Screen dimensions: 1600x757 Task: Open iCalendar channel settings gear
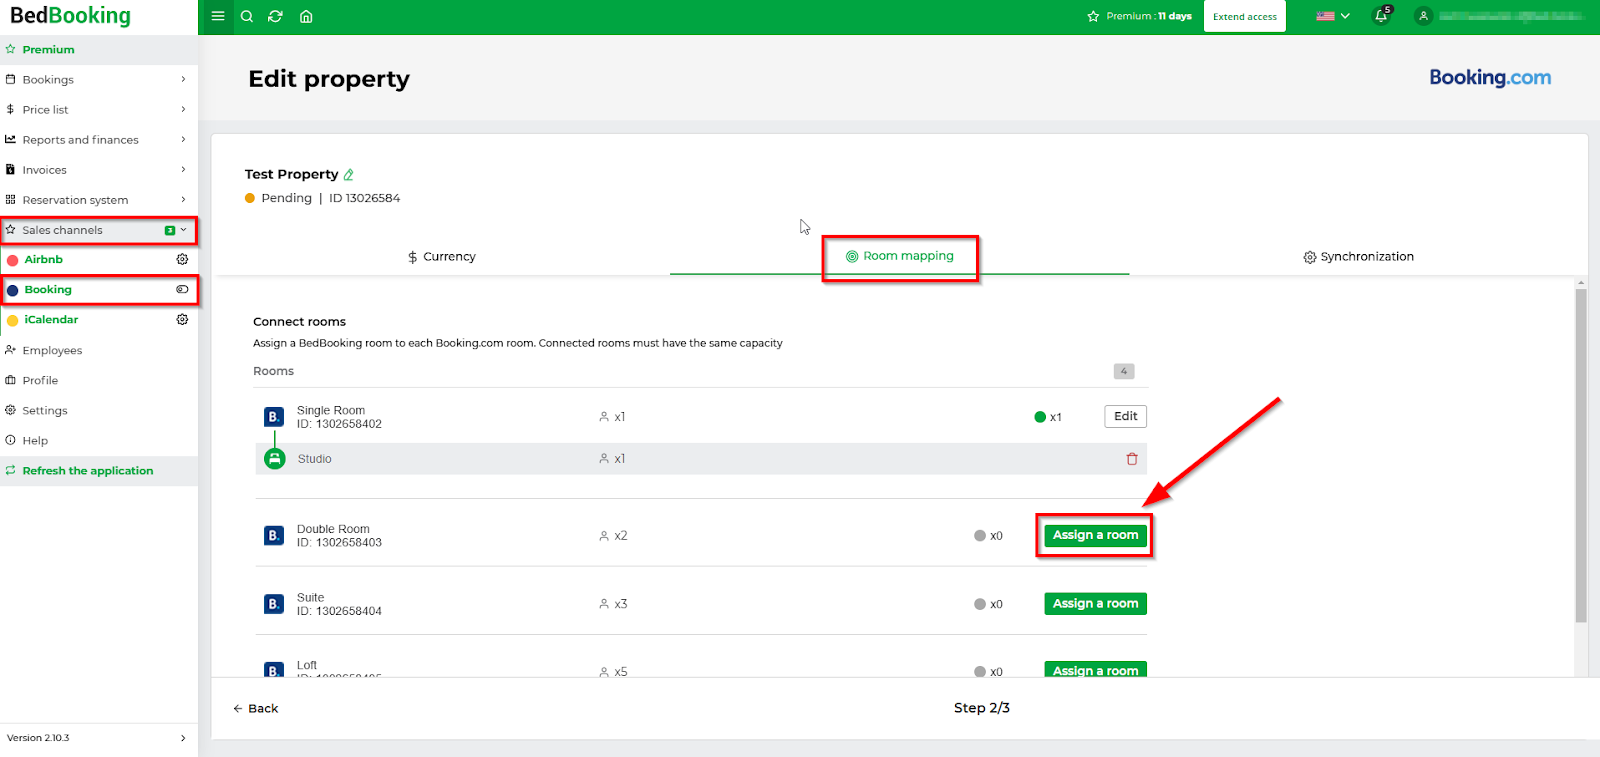tap(182, 320)
